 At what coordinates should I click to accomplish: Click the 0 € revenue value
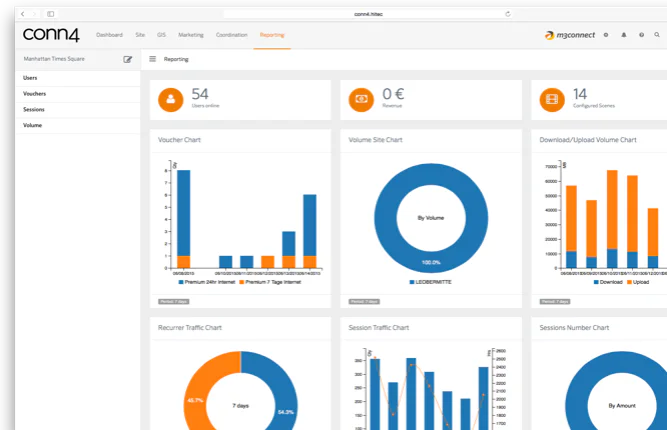tap(393, 94)
